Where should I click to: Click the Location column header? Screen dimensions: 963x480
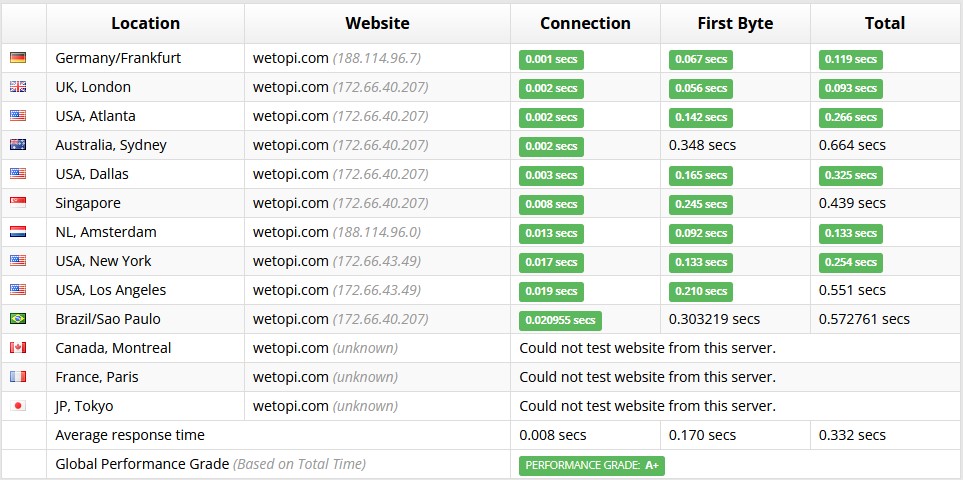146,23
